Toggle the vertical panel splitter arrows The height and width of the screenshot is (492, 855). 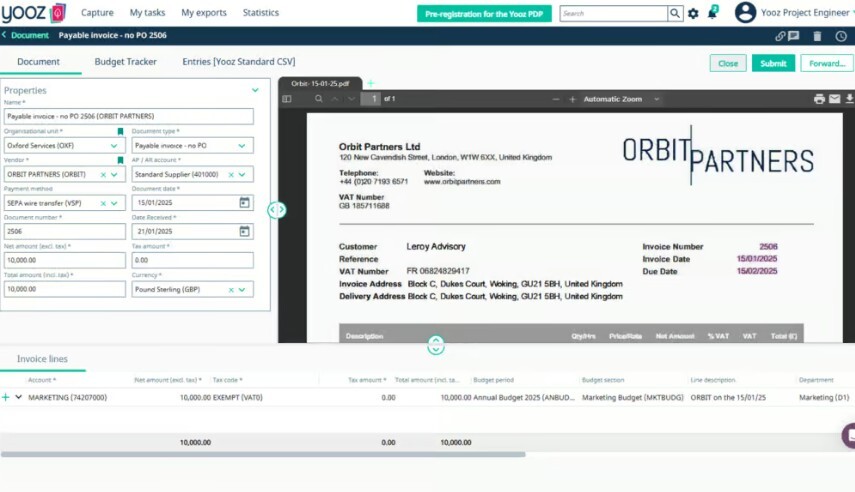click(436, 345)
